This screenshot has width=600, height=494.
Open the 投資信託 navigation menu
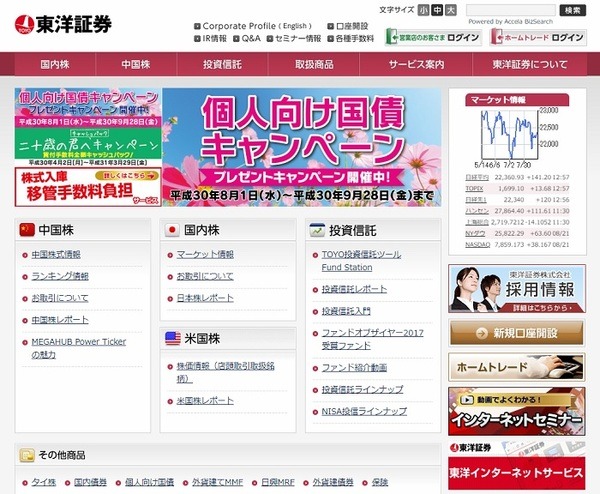click(222, 64)
